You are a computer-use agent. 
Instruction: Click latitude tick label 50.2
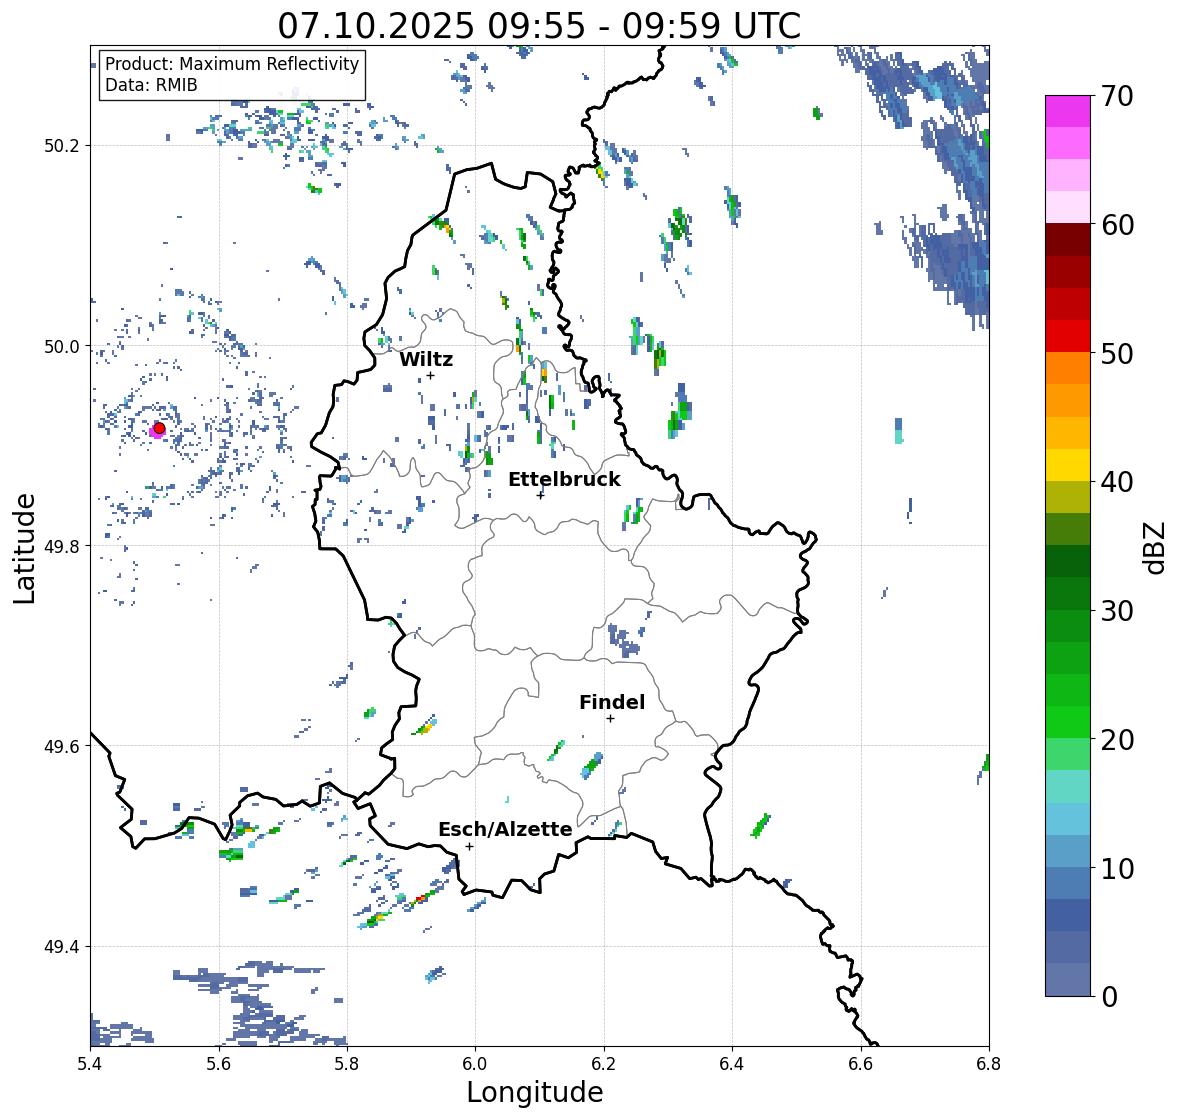pos(62,146)
